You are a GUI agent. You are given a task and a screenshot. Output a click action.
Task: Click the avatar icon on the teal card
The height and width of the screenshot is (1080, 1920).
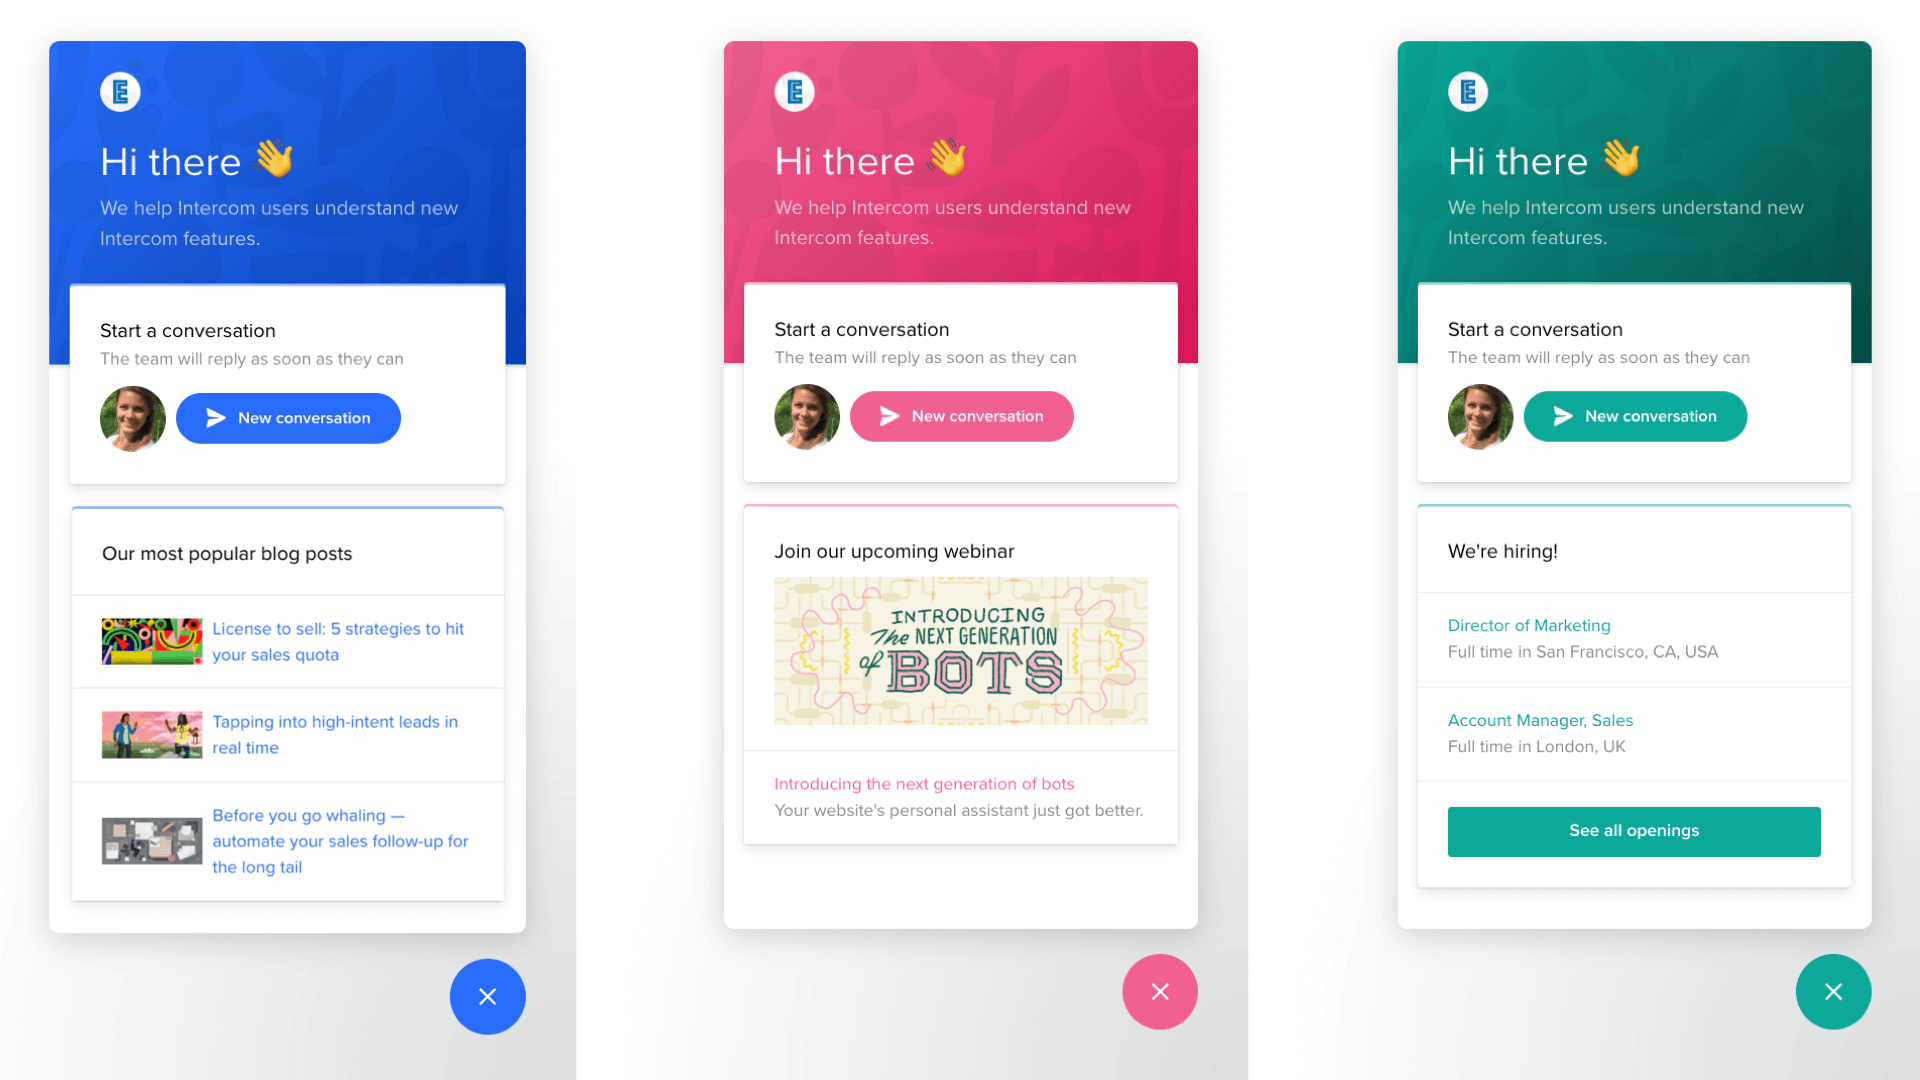1480,415
